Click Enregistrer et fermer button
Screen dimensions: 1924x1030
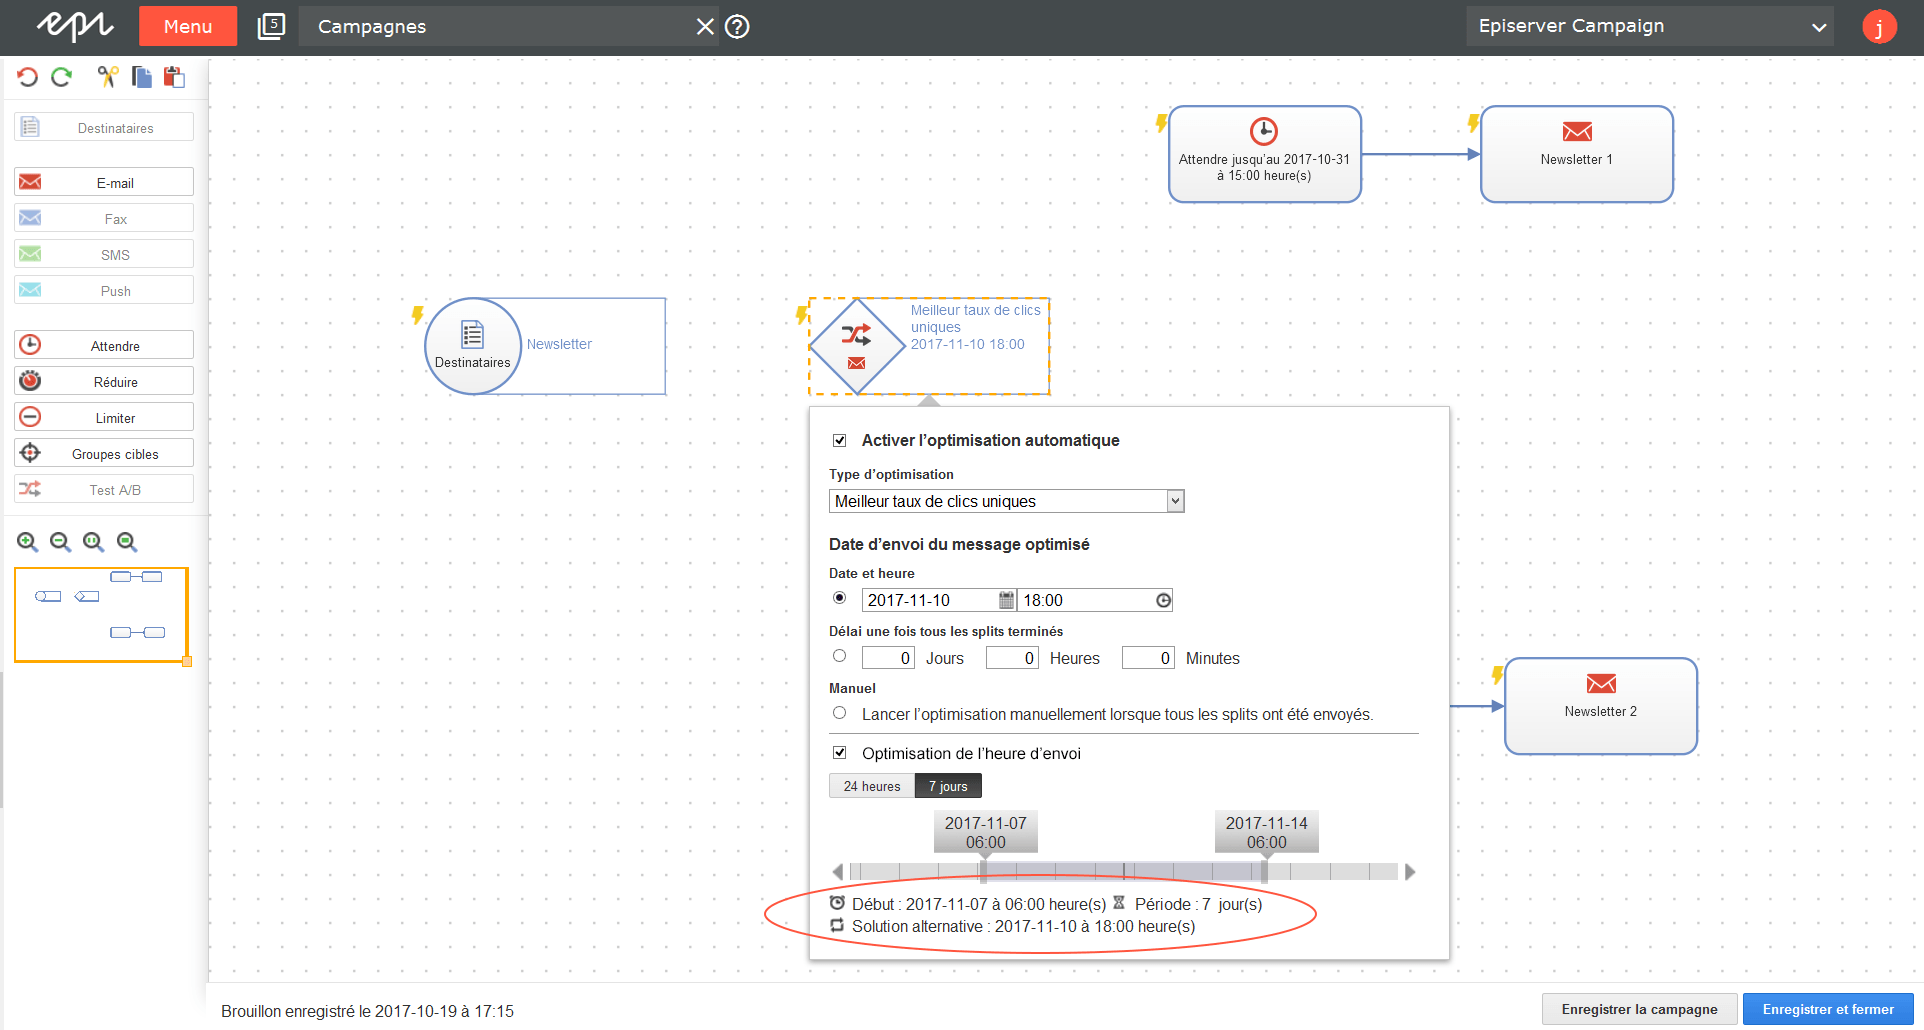click(x=1828, y=1009)
